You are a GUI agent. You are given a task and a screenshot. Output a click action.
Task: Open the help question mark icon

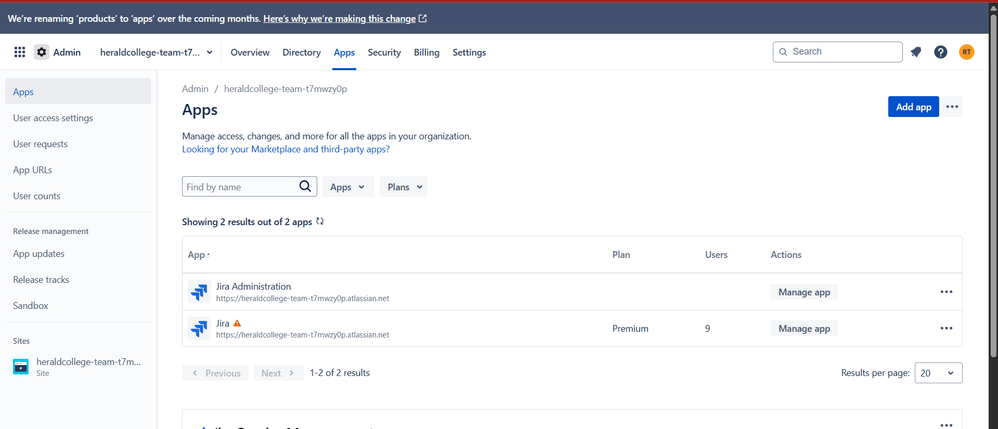click(x=941, y=52)
